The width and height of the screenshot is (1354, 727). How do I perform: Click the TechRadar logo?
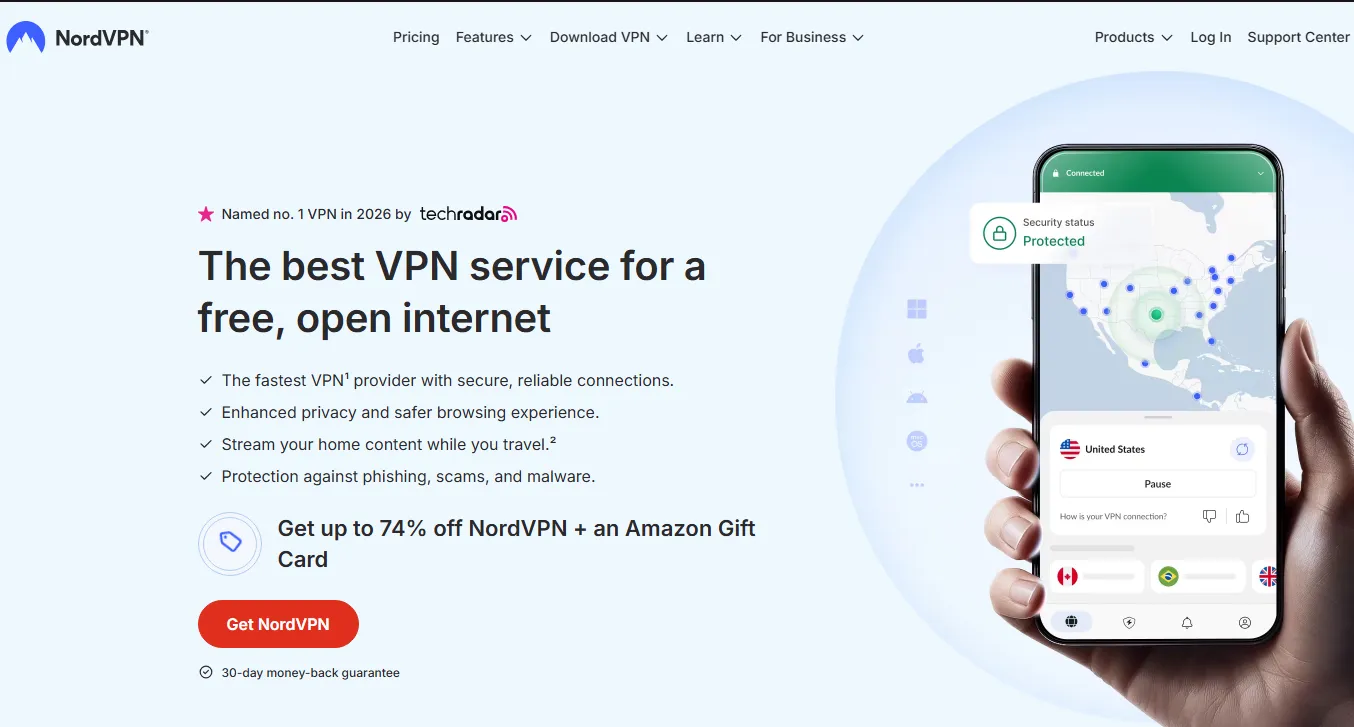(468, 214)
